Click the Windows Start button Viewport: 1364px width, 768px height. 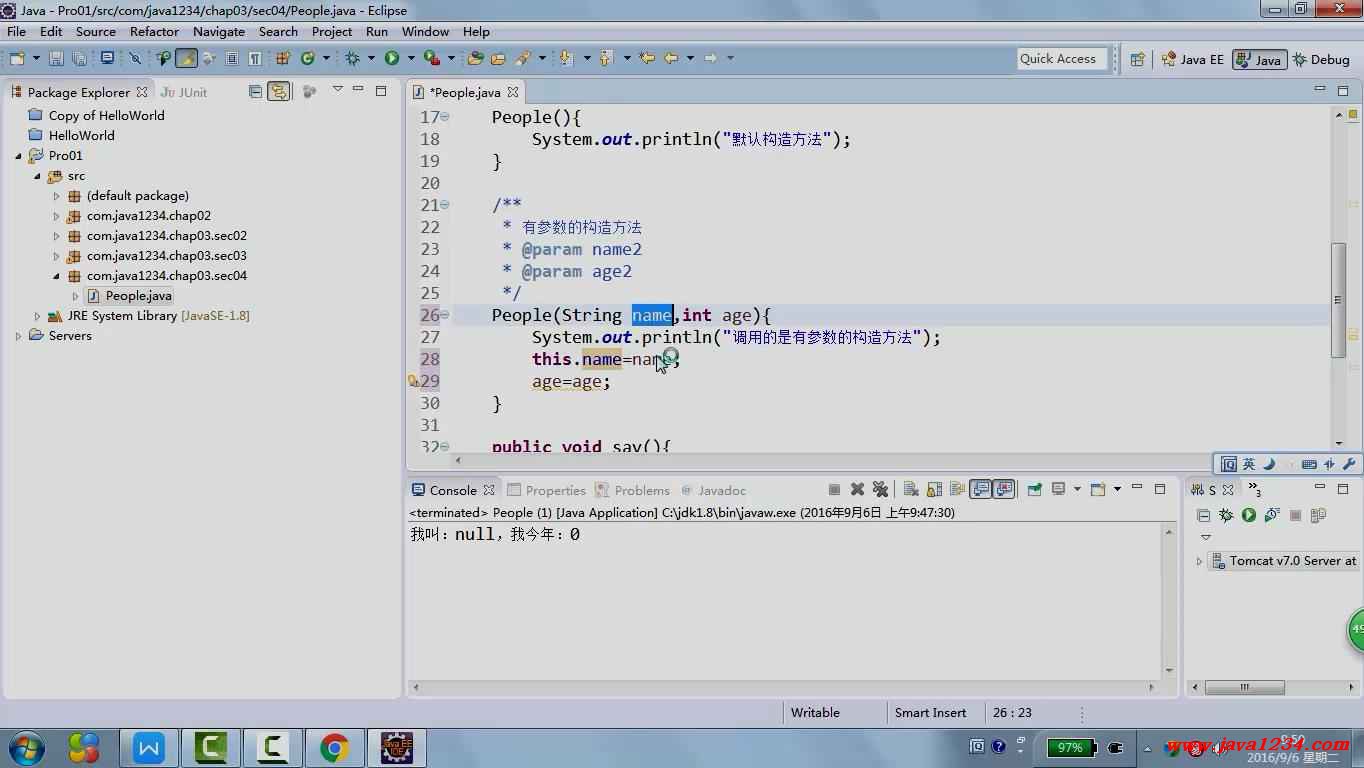[x=26, y=747]
